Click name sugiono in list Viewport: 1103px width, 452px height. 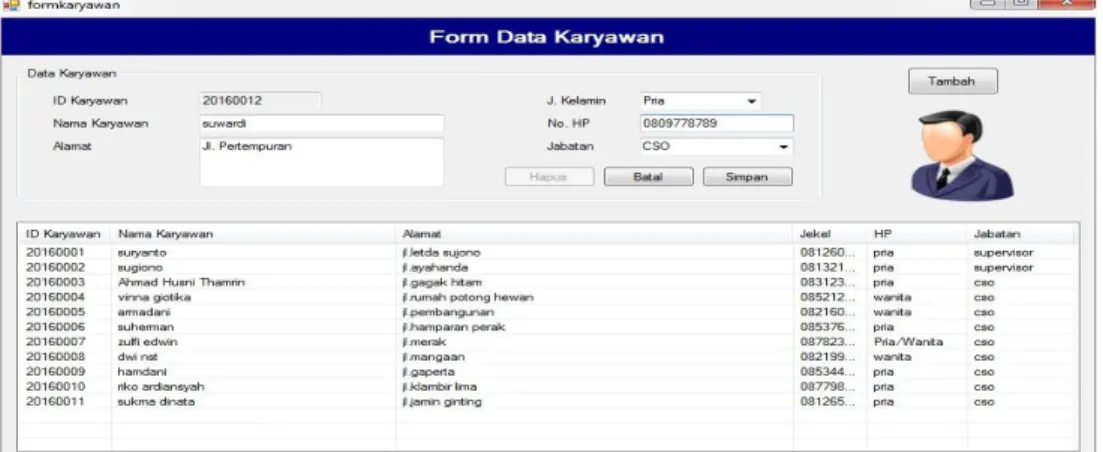pyautogui.click(x=140, y=268)
